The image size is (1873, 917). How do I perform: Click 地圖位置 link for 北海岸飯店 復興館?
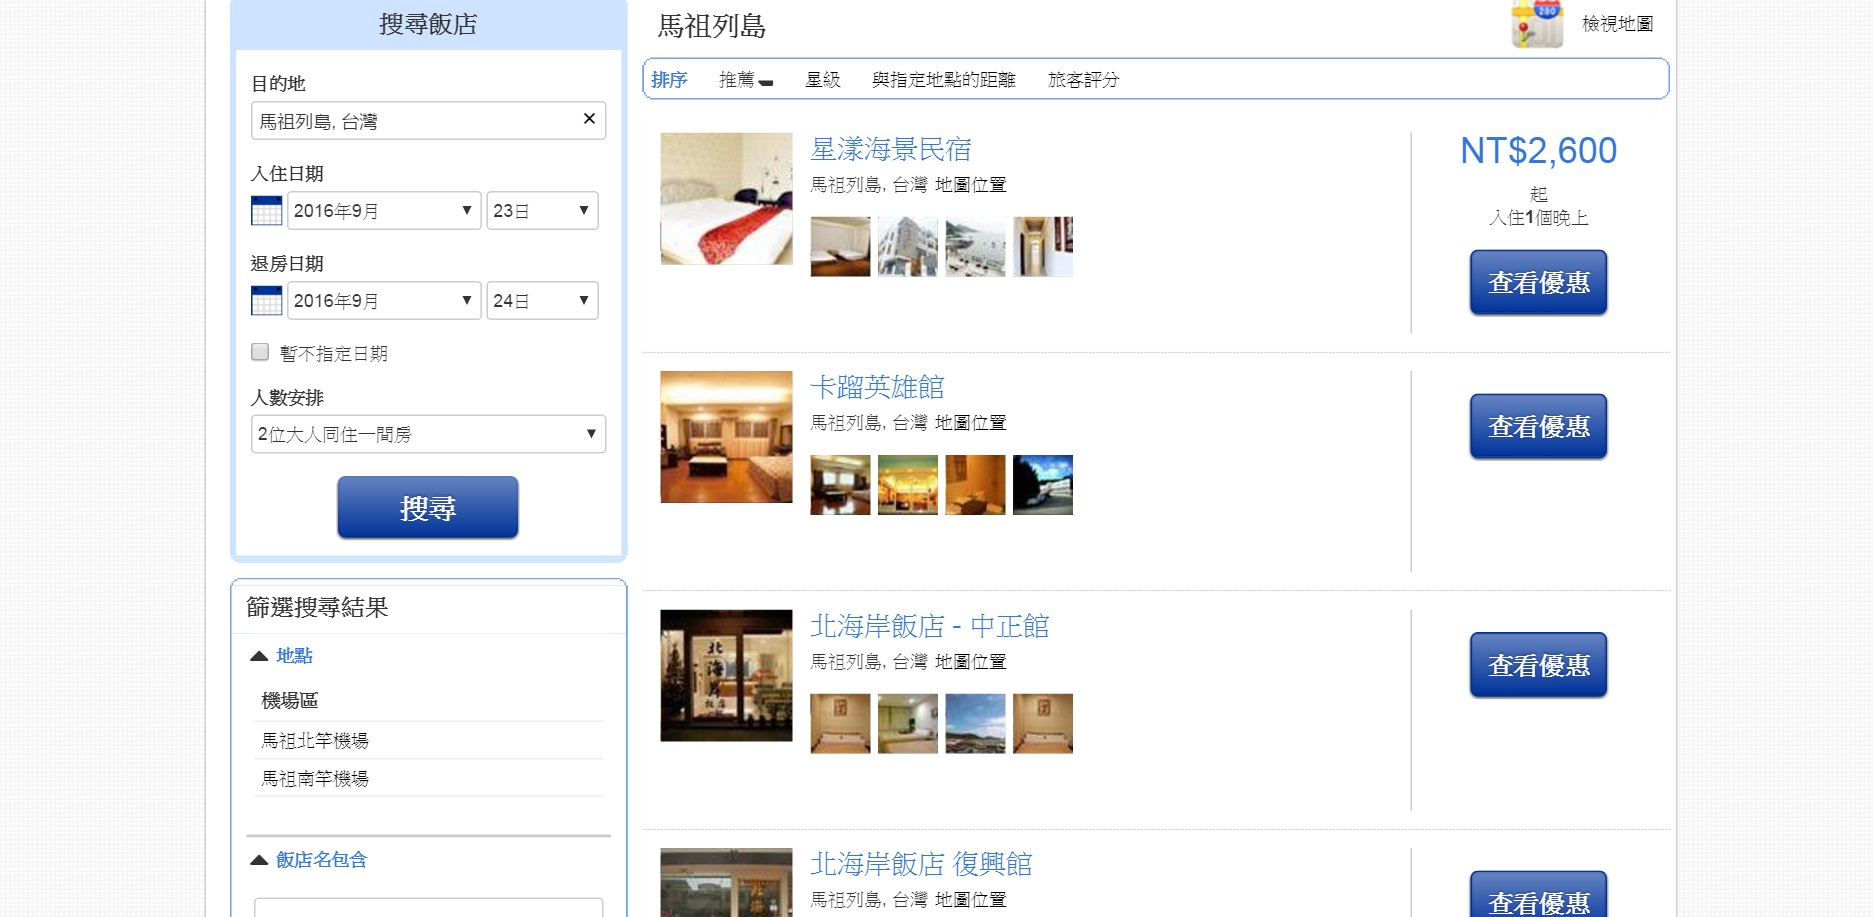[x=970, y=900]
